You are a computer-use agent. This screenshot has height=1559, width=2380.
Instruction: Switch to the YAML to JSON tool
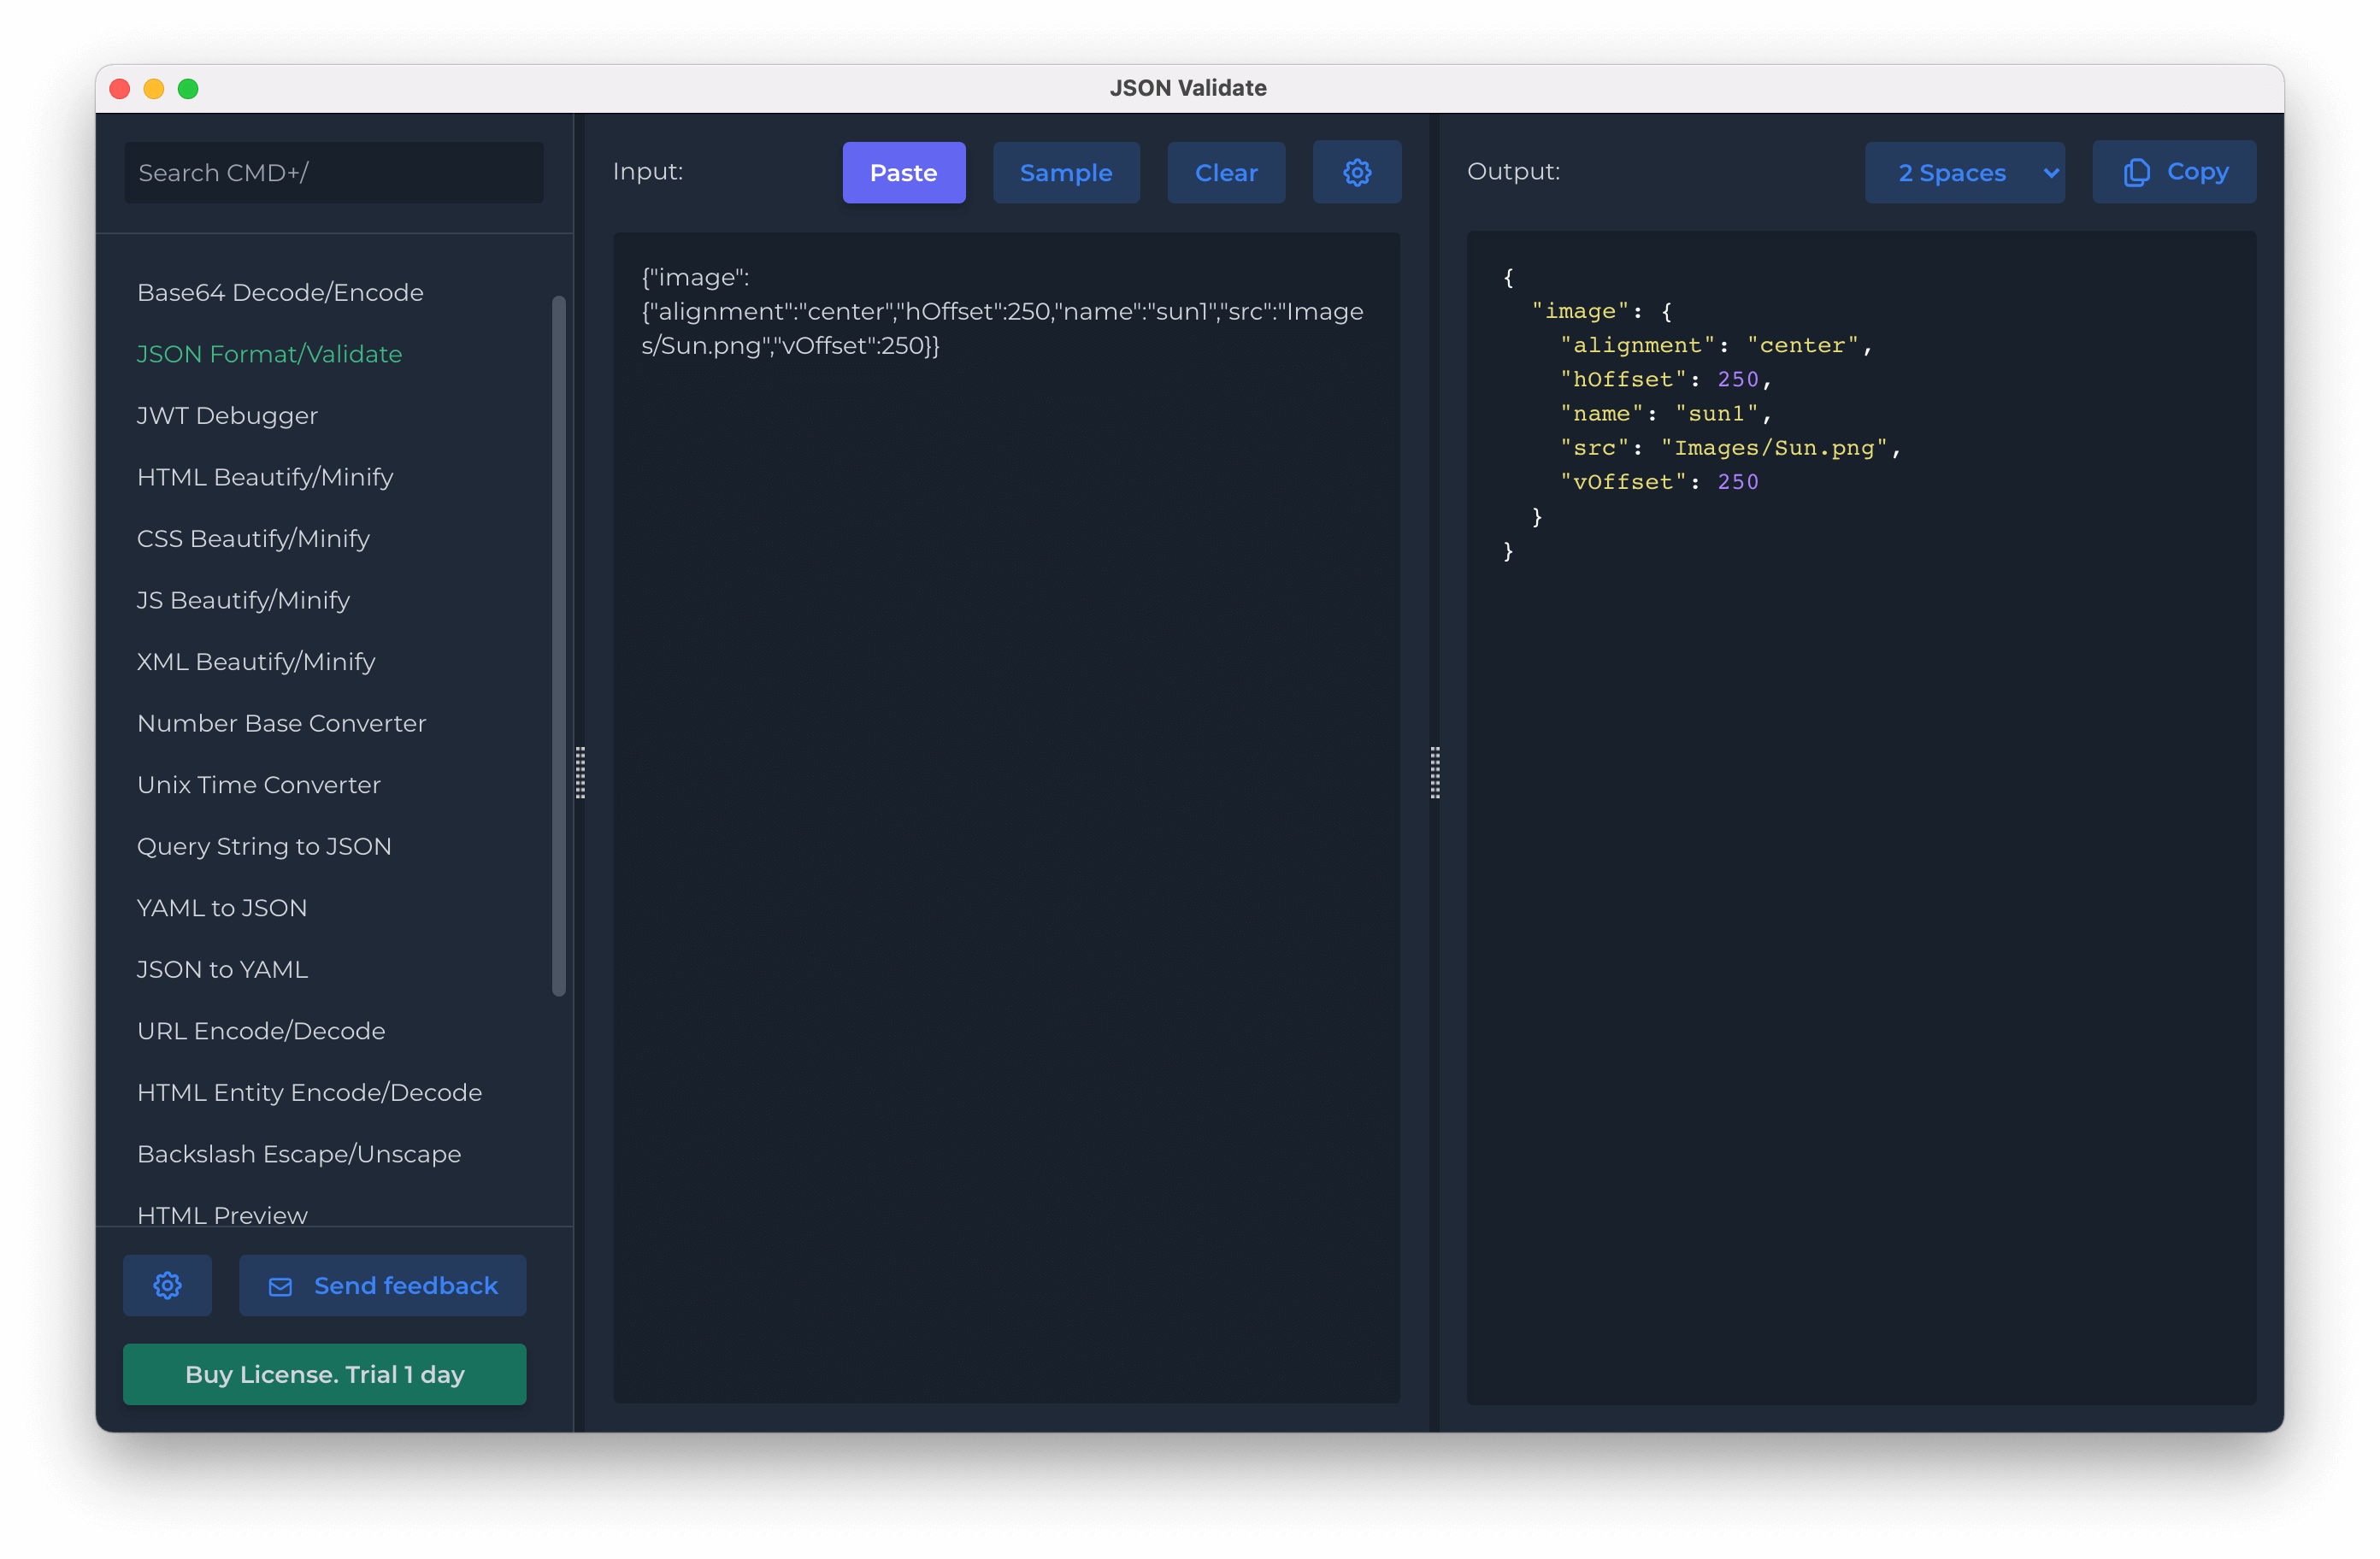[222, 907]
